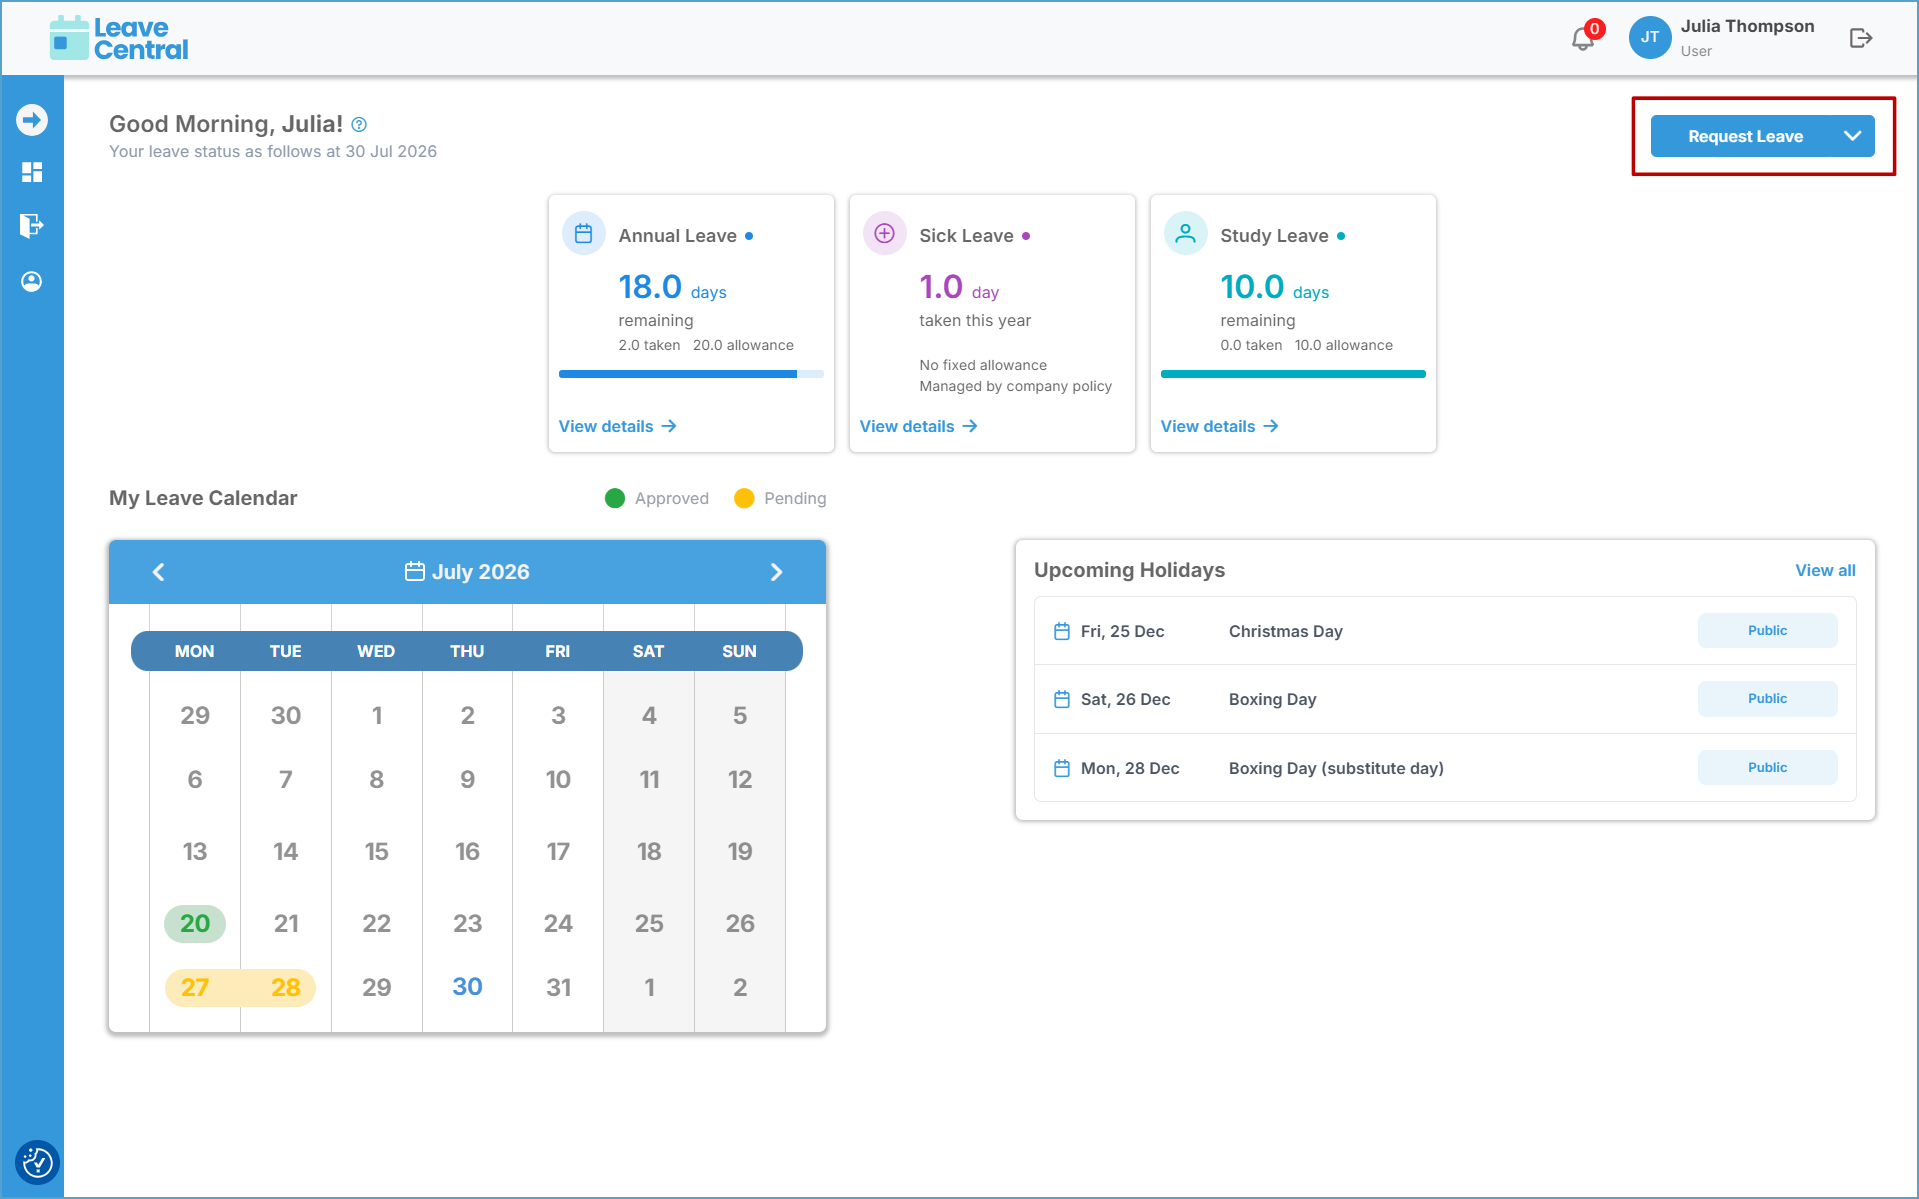
Task: Click the help icon next to greeting
Action: coord(359,125)
